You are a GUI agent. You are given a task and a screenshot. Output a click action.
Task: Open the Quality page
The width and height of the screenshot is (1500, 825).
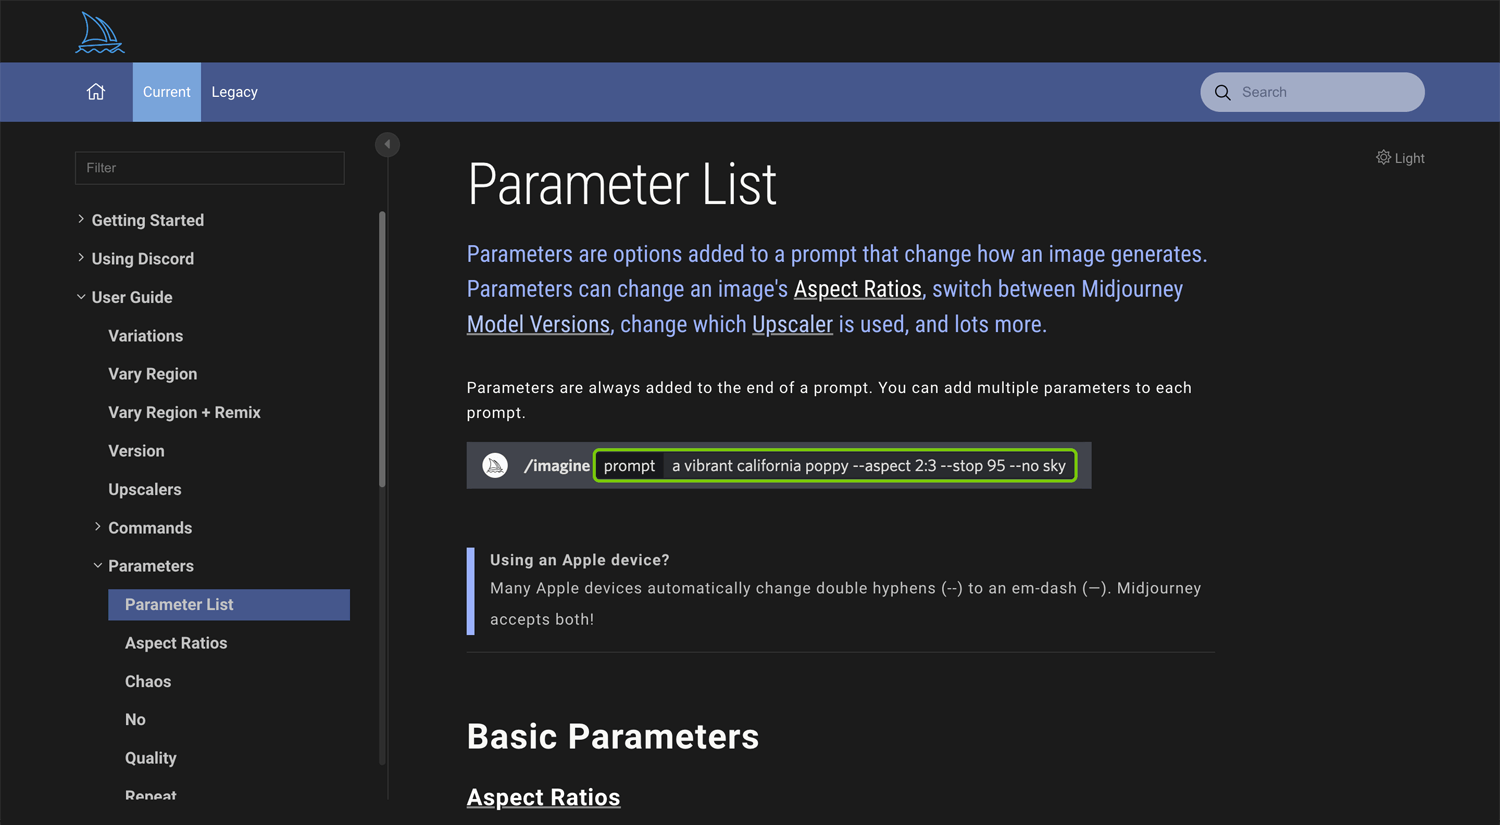151,758
